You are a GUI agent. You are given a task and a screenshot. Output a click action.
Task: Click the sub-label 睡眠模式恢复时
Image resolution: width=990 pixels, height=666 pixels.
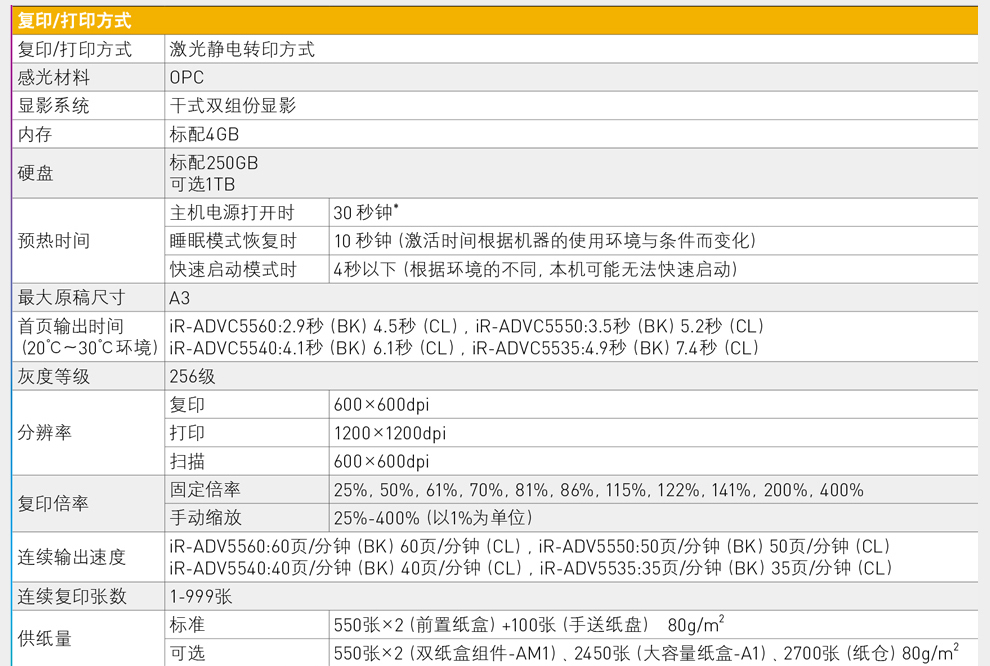click(233, 241)
